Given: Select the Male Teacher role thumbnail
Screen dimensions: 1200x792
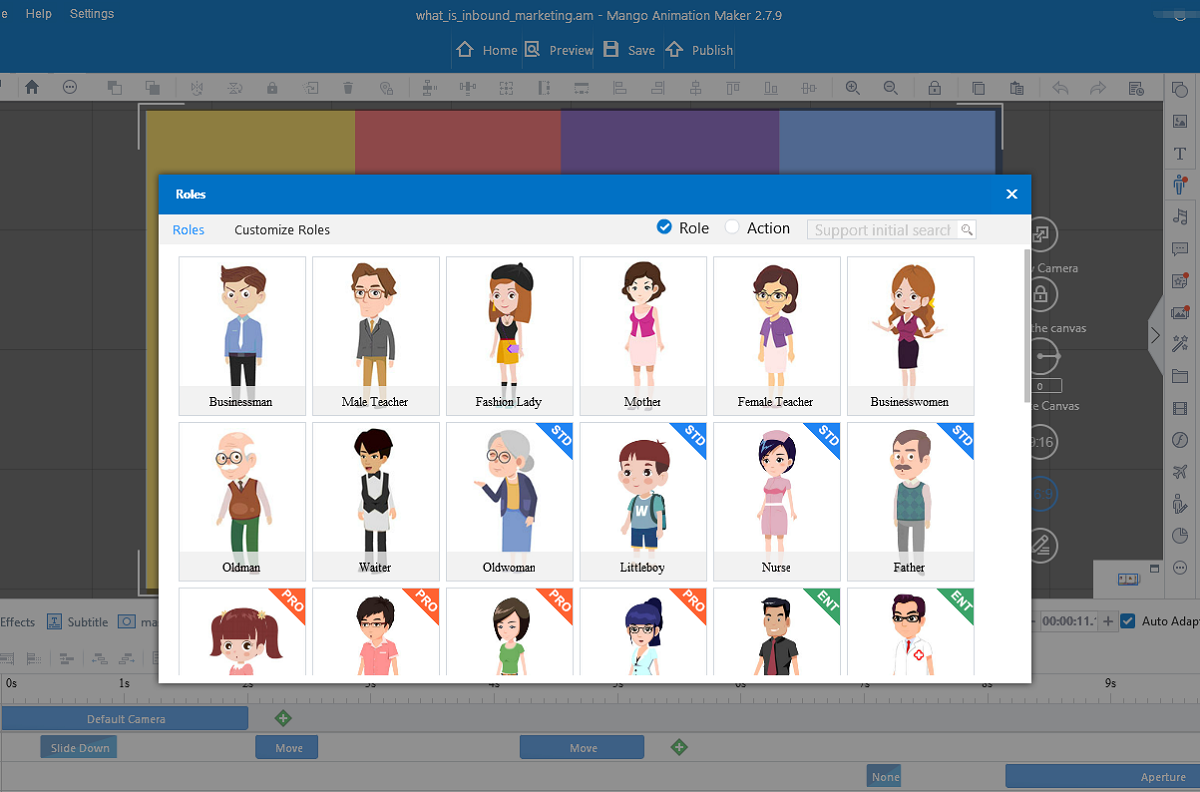Looking at the screenshot, I should tap(376, 336).
